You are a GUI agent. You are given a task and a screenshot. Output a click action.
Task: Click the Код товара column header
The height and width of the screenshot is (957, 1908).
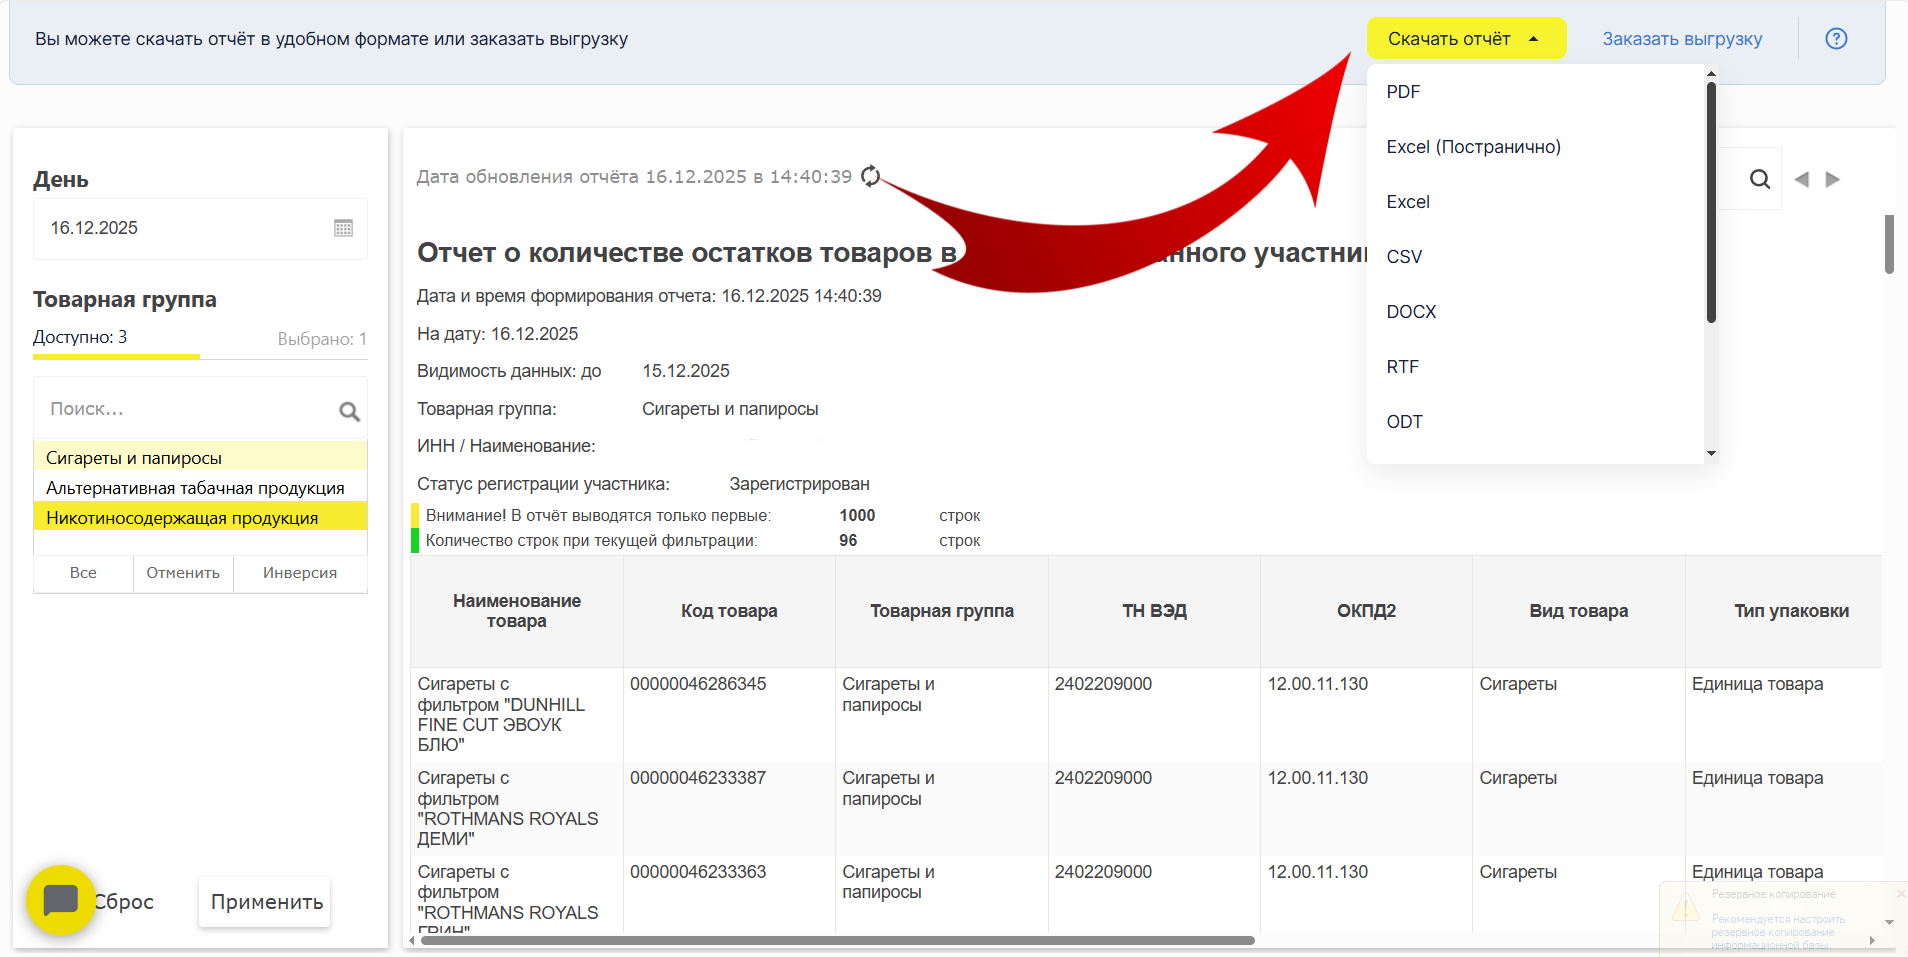[729, 611]
